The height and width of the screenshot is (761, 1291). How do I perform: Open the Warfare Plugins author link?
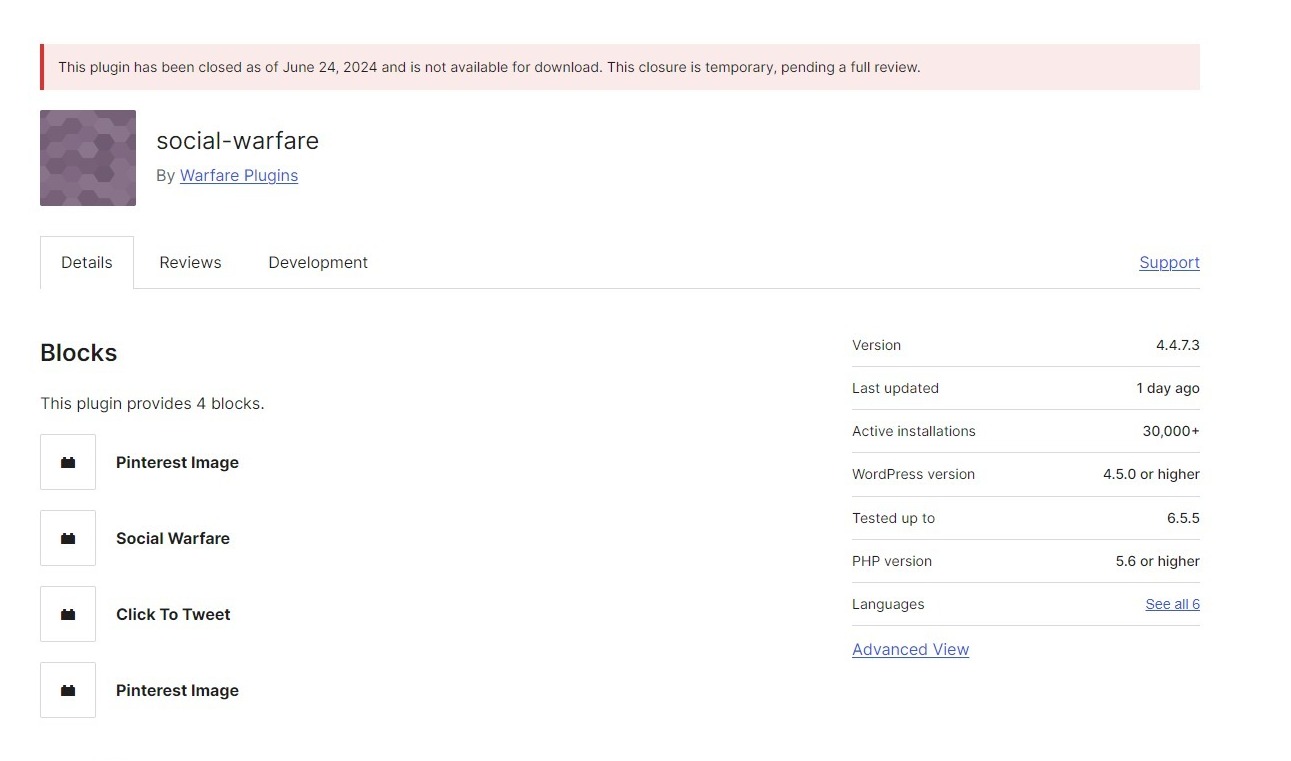(239, 175)
